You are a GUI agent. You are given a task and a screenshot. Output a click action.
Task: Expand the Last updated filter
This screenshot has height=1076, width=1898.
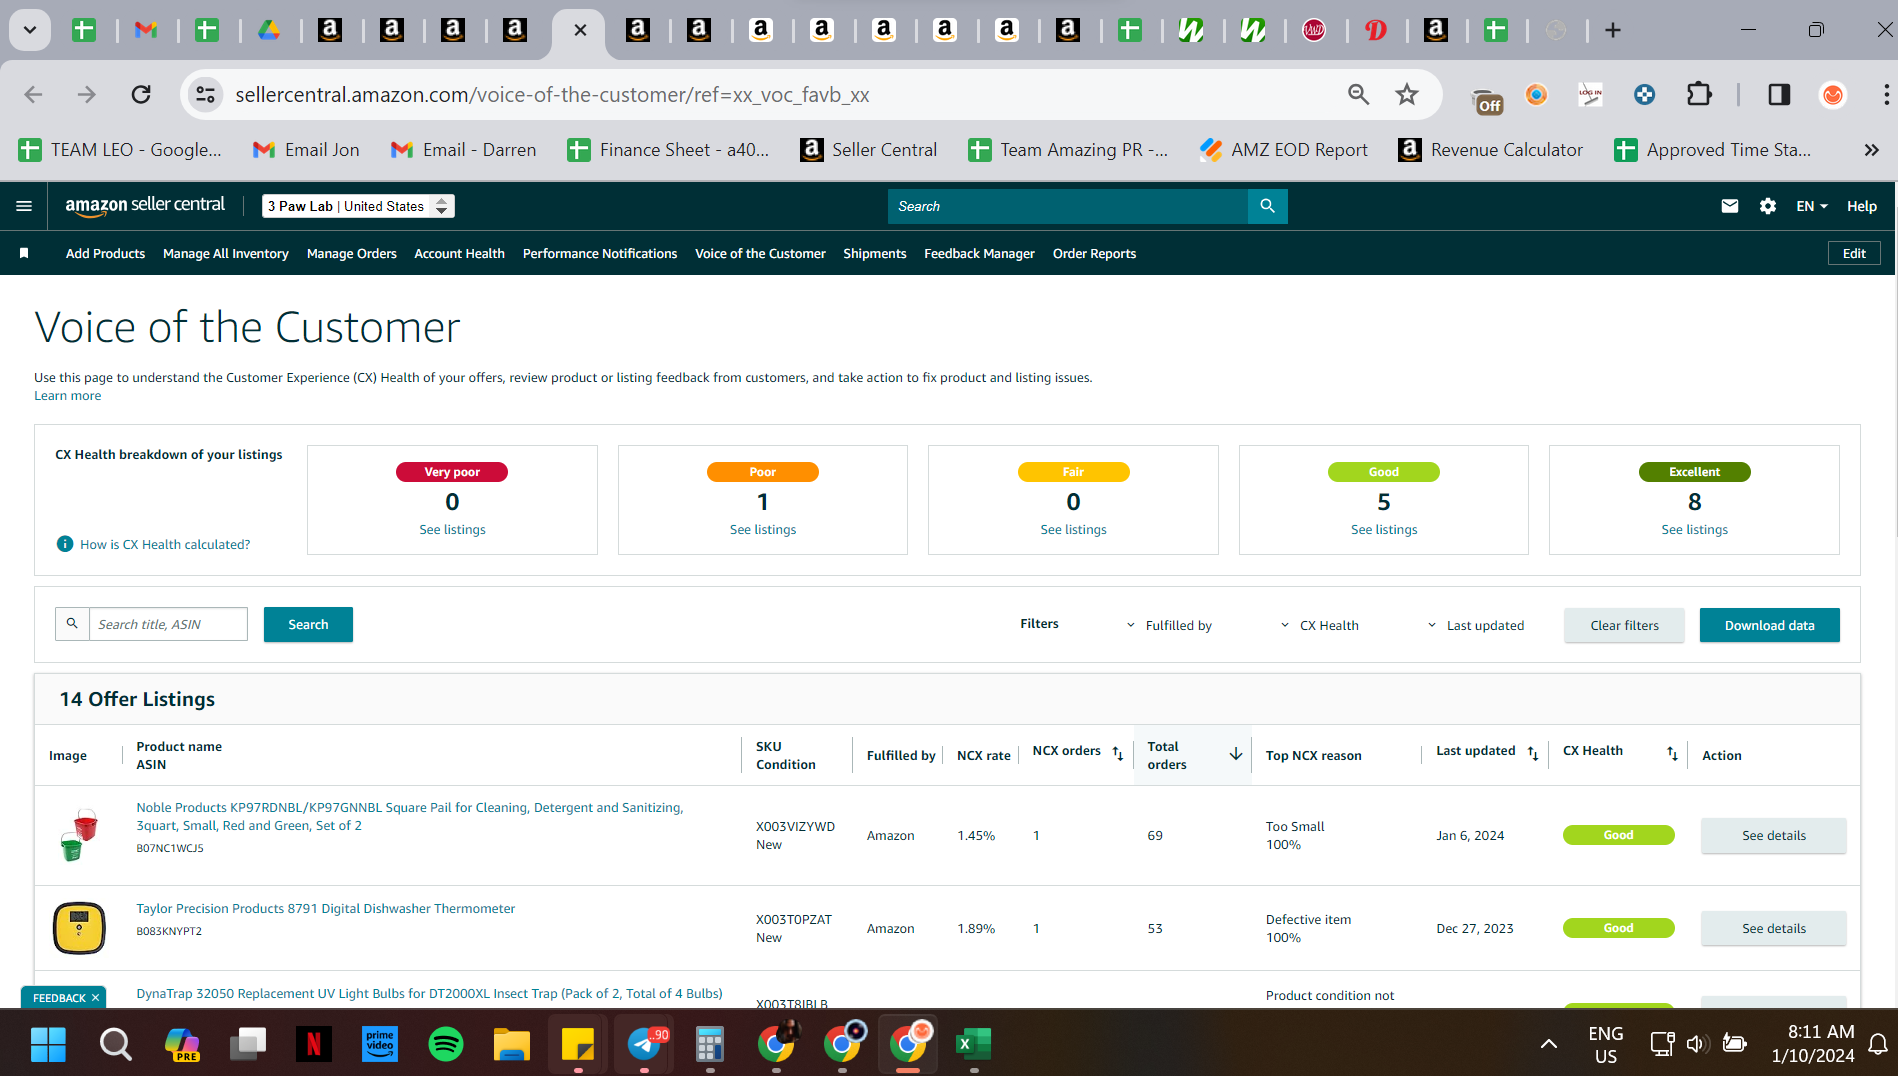(1475, 625)
